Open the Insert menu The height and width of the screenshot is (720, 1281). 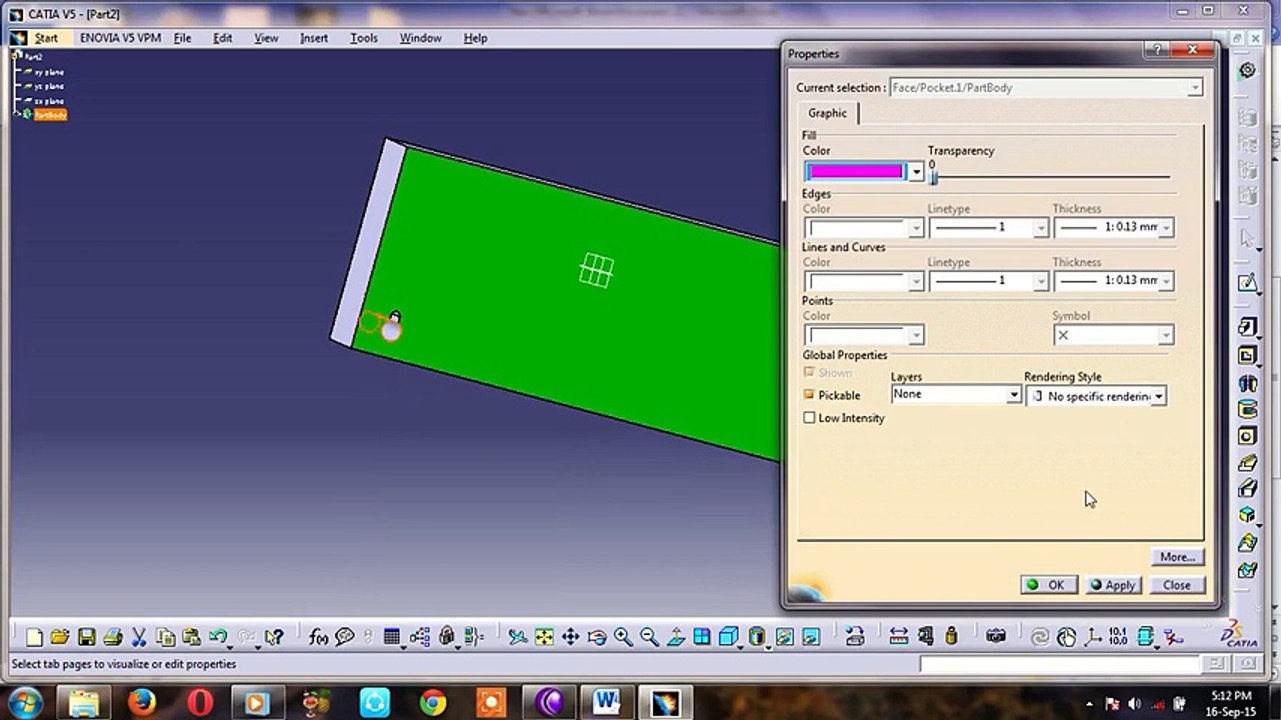[314, 38]
